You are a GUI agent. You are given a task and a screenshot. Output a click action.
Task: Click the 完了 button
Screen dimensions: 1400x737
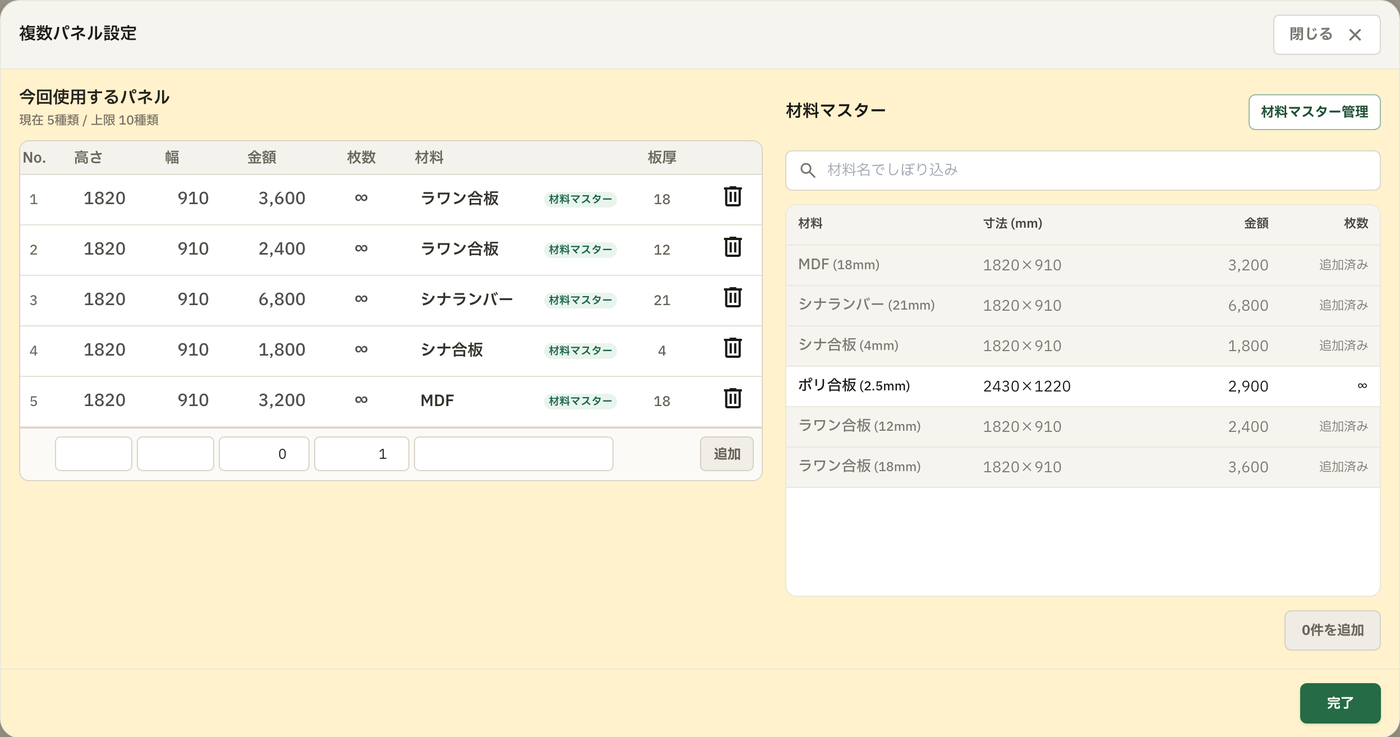1340,703
